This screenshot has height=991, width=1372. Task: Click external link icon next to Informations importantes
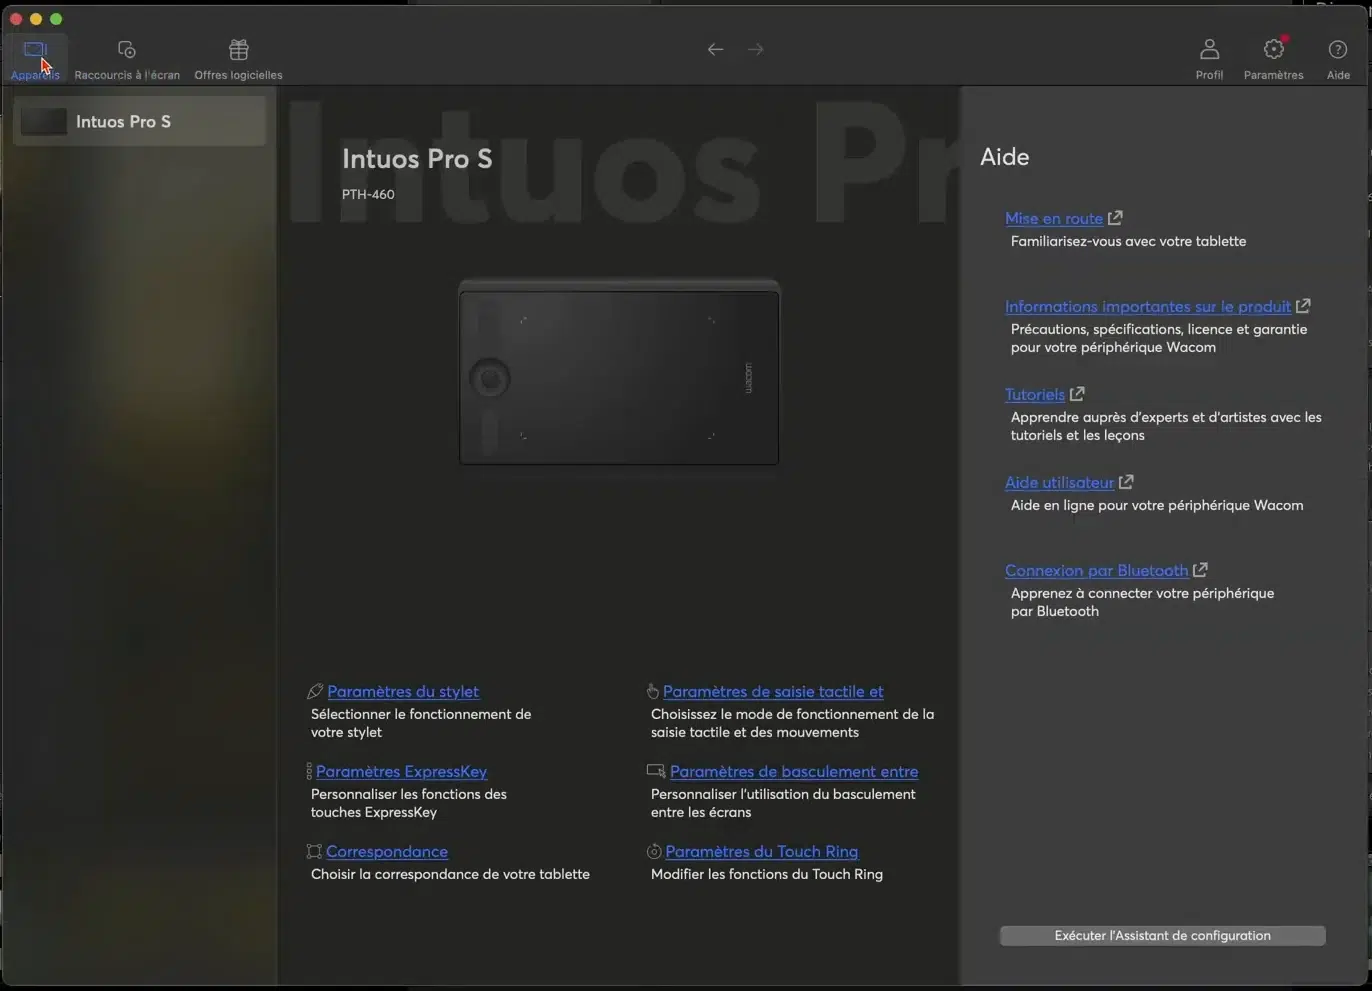(1303, 306)
